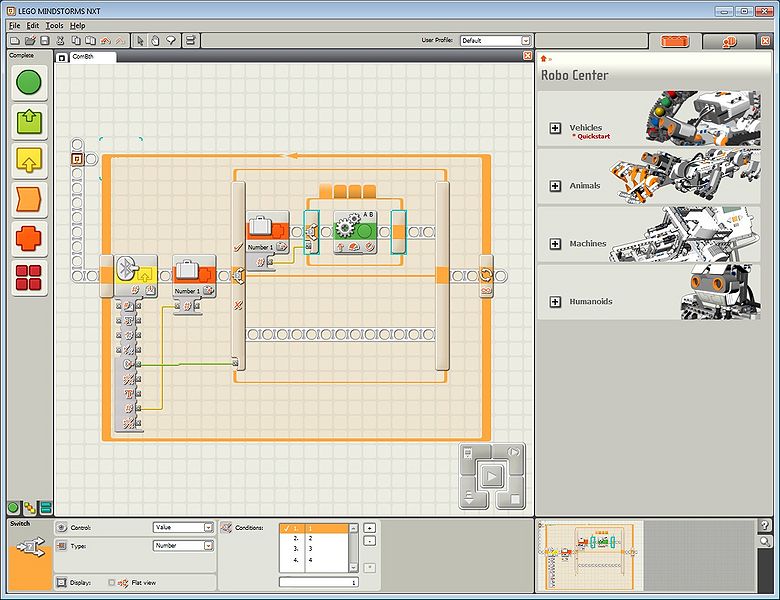Select the Comment tool in toolbar
Viewport: 780px width, 600px height.
pos(171,41)
